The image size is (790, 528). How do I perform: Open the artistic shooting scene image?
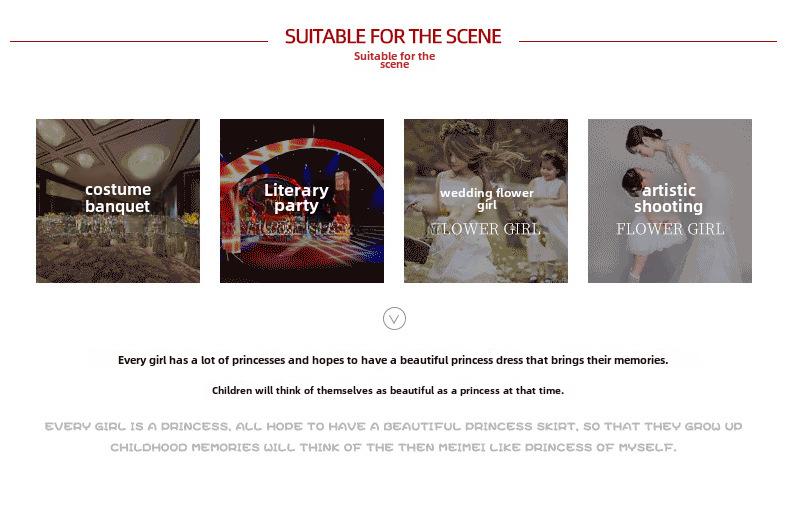[670, 201]
